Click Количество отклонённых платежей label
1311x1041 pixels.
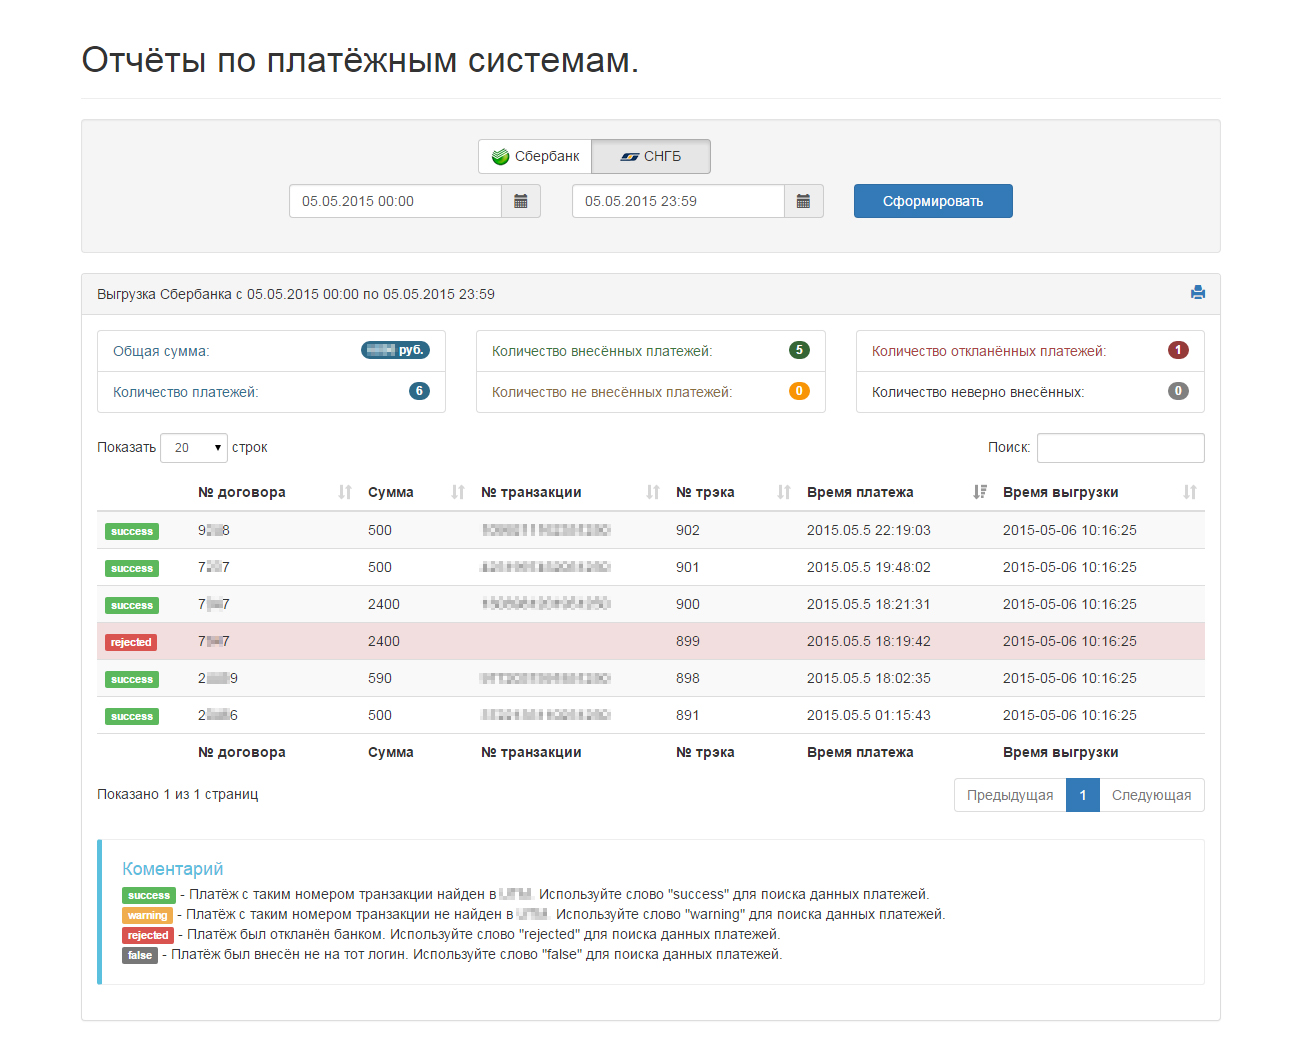coord(989,351)
